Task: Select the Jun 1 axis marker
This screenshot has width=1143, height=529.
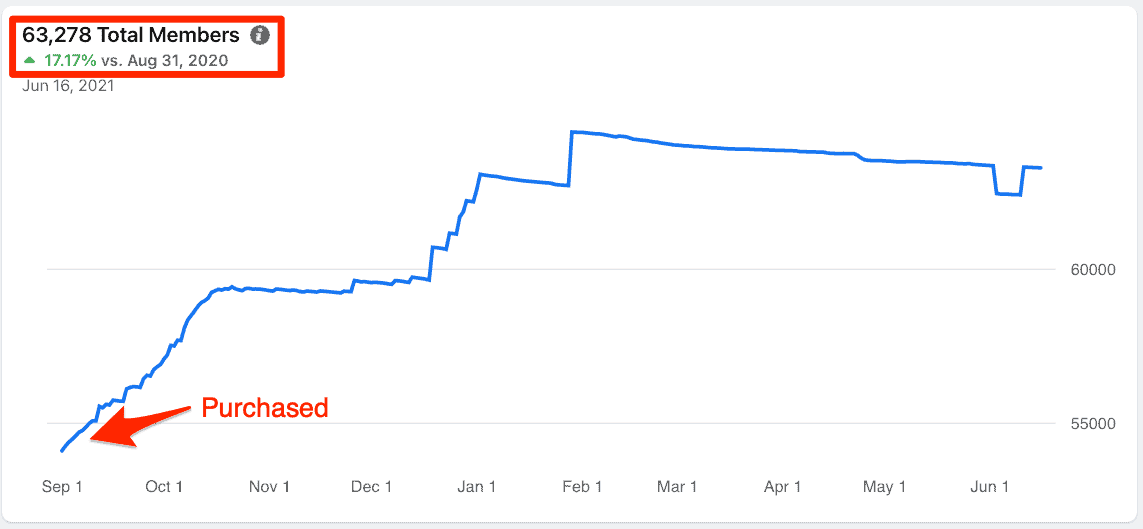Action: (x=989, y=487)
